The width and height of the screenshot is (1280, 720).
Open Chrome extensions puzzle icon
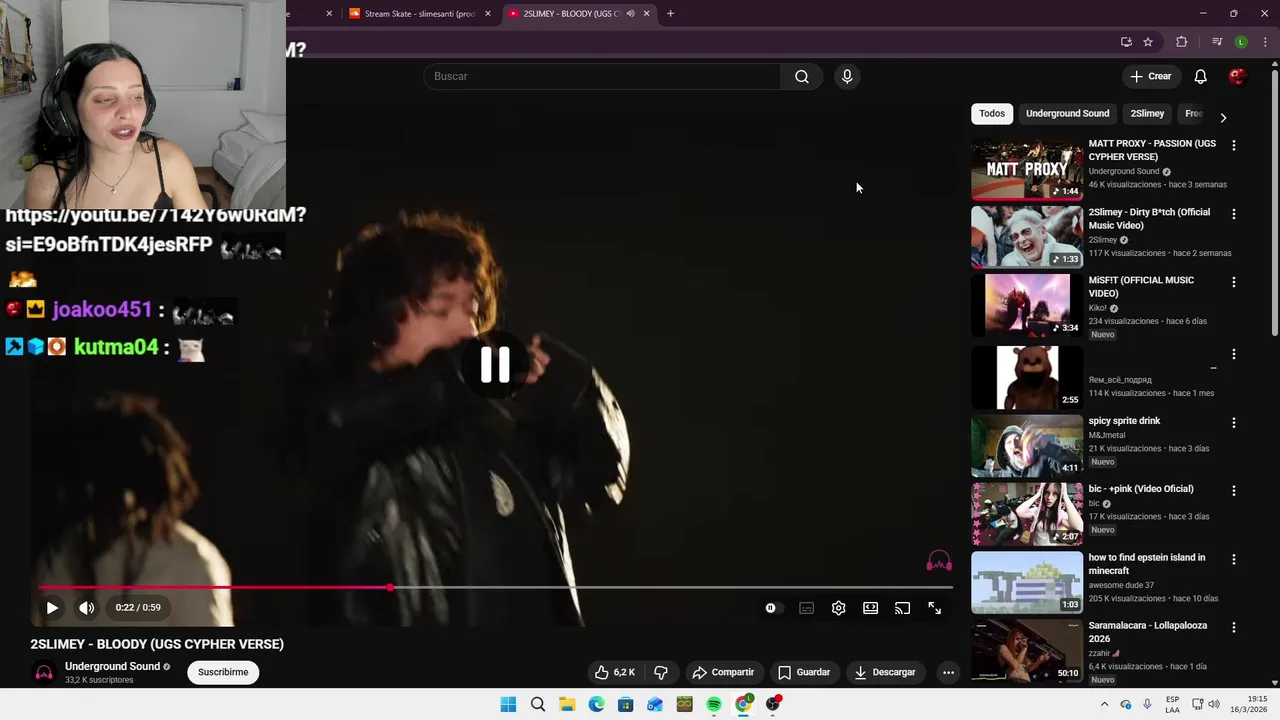point(1181,42)
